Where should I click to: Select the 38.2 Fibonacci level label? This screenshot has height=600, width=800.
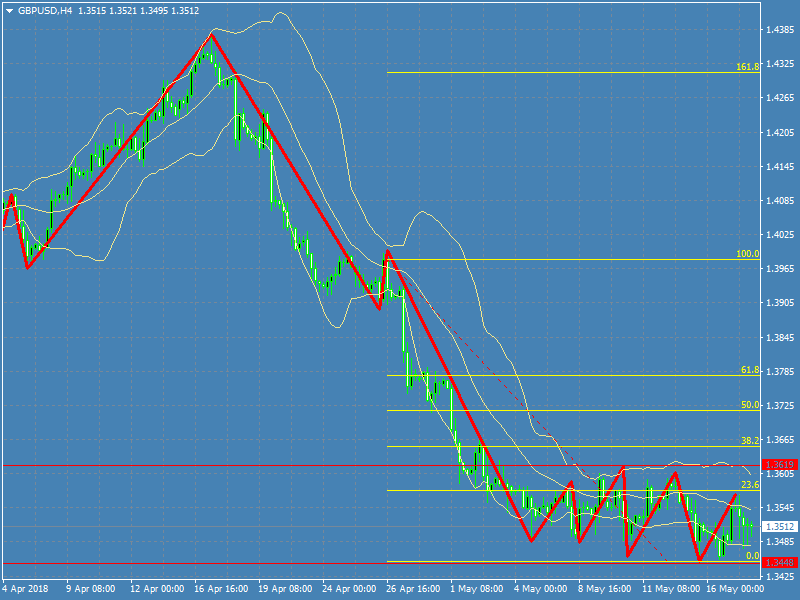749,440
